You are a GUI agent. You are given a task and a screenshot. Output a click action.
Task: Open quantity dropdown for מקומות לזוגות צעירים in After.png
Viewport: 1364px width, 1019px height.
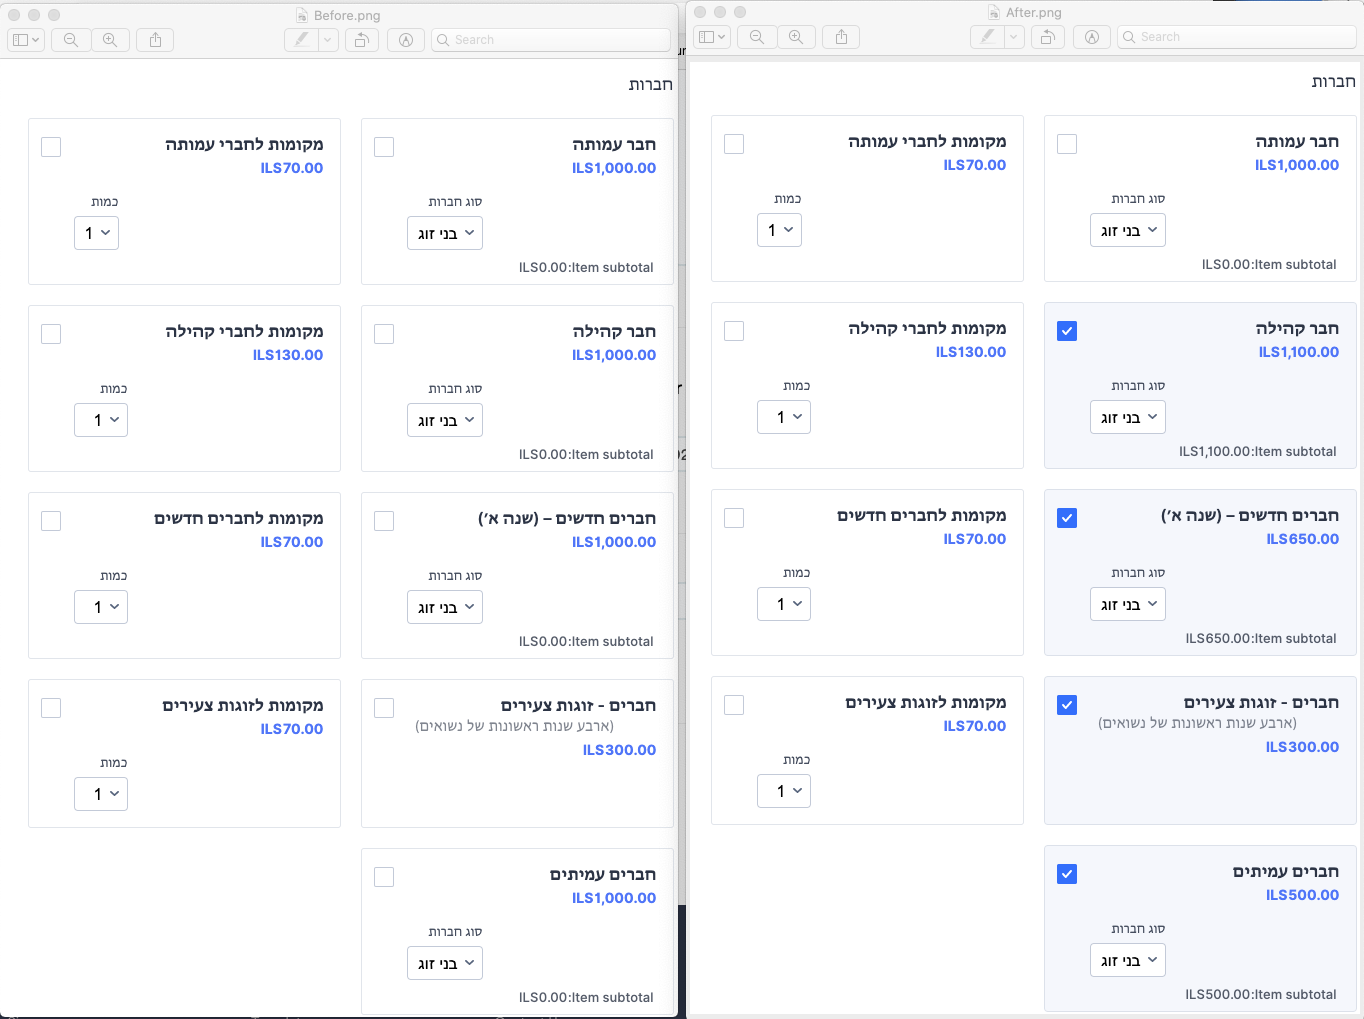click(784, 791)
